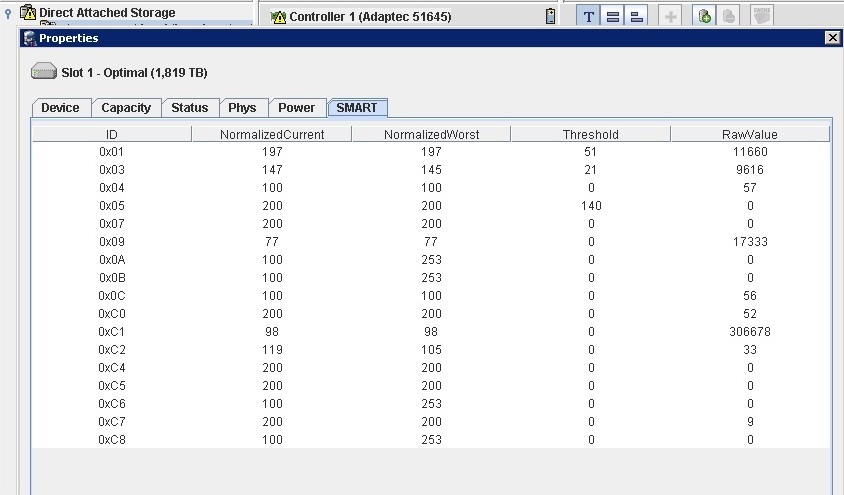Image resolution: width=844 pixels, height=495 pixels.
Task: Switch to the Phys tab
Action: pyautogui.click(x=242, y=108)
